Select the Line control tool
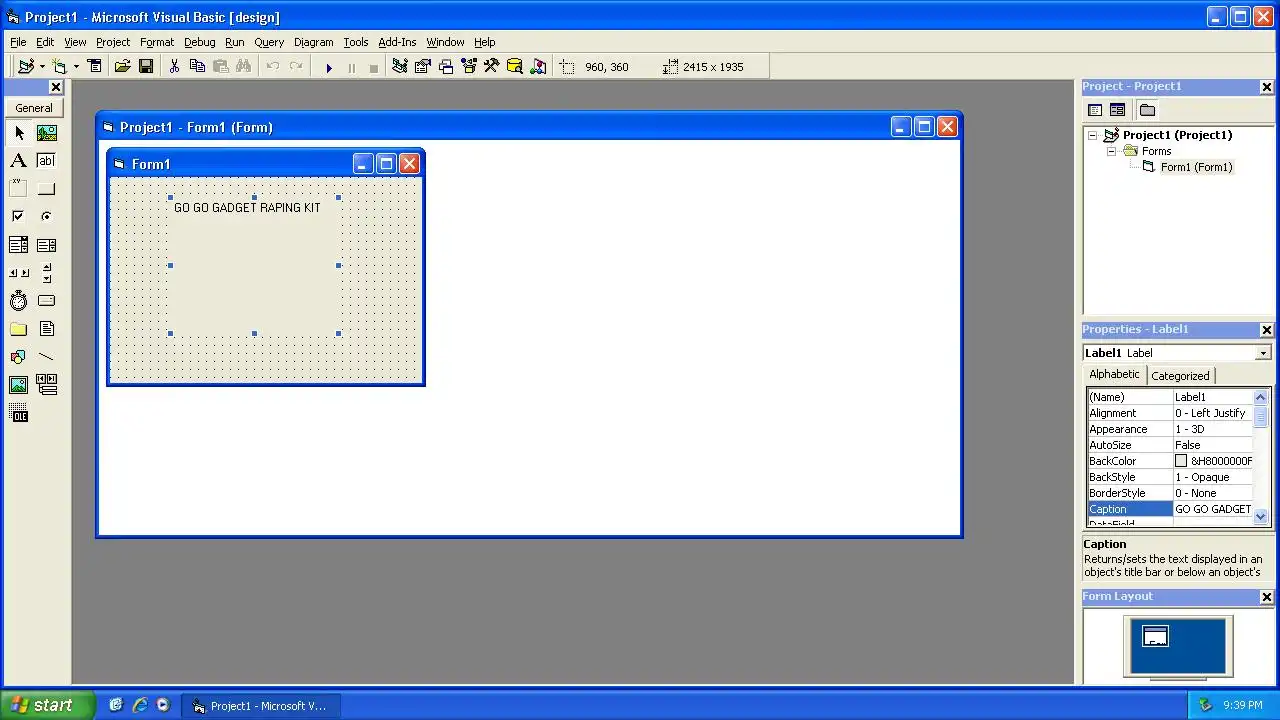The image size is (1280, 720). (x=47, y=357)
